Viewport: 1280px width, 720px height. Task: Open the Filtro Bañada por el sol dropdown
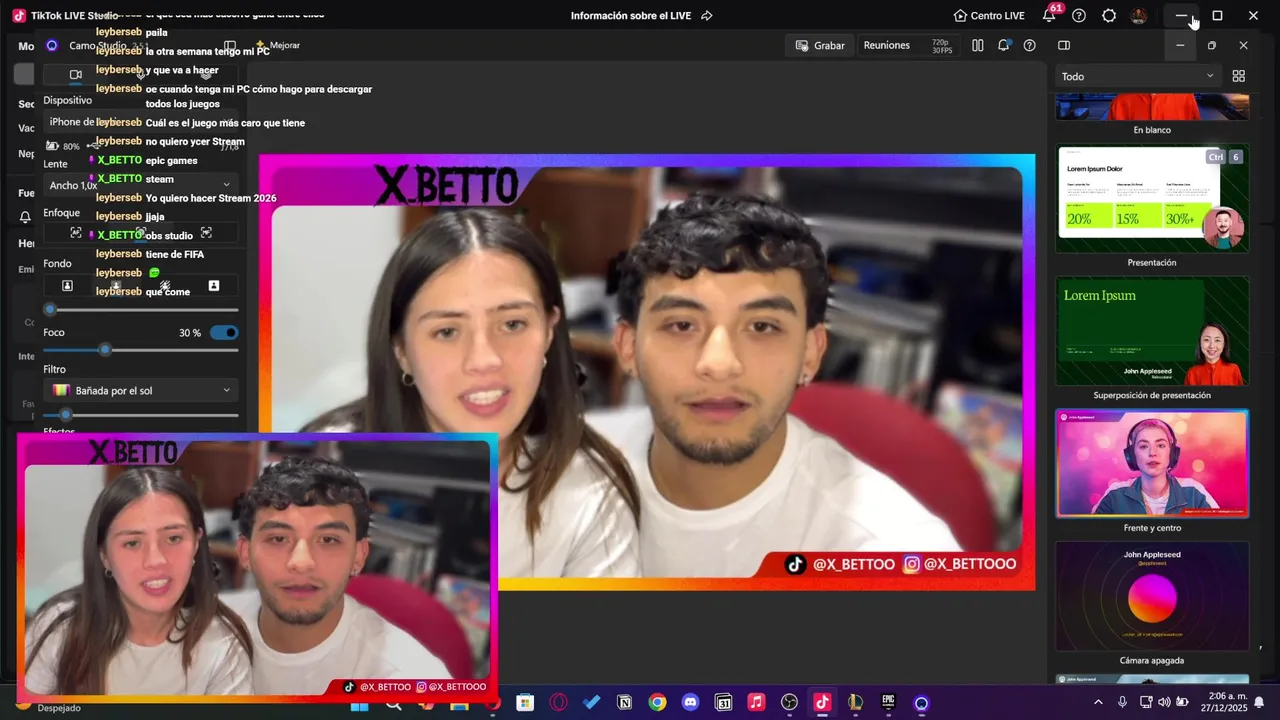coord(141,390)
